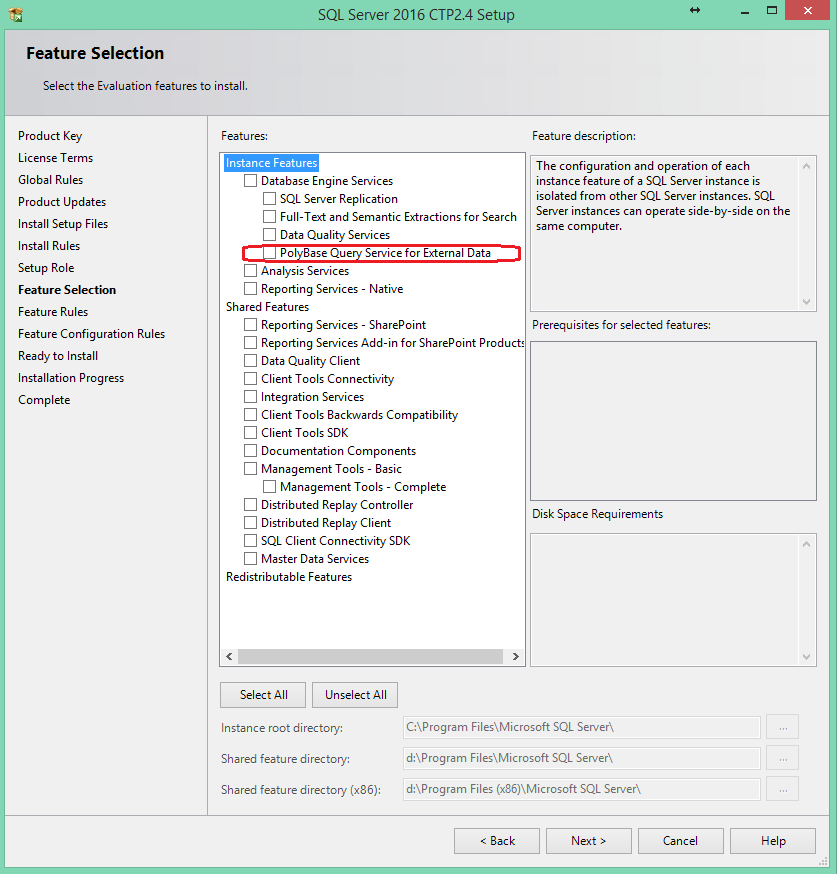The height and width of the screenshot is (874, 837).
Task: Click the Feature Selection step
Action: pyautogui.click(x=67, y=290)
